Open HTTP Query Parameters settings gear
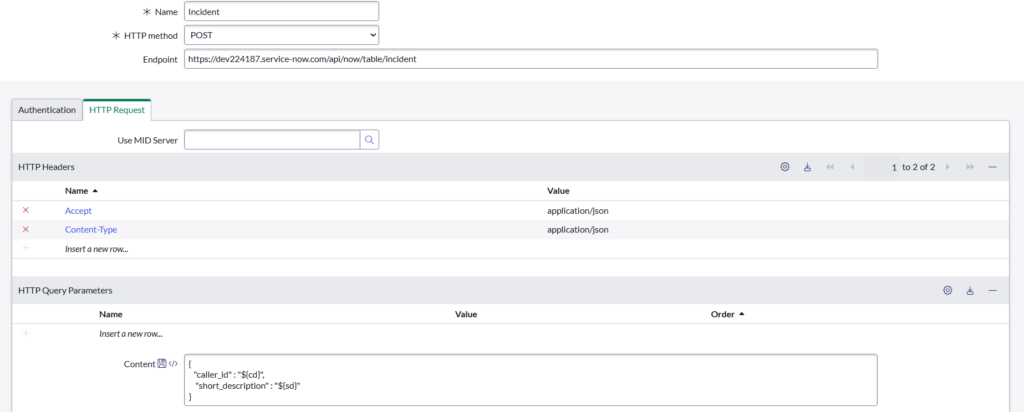This screenshot has width=1024, height=412. pos(947,290)
